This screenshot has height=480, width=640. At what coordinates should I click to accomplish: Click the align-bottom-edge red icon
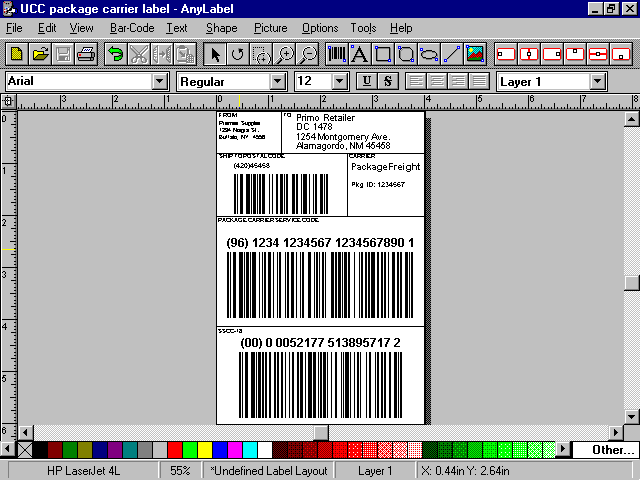[x=621, y=54]
